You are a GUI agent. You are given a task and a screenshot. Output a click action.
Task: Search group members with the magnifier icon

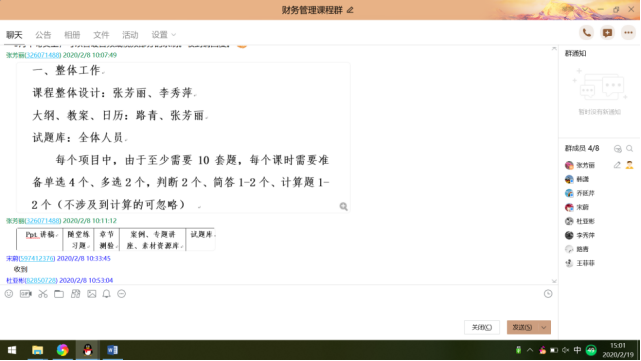[x=630, y=148]
